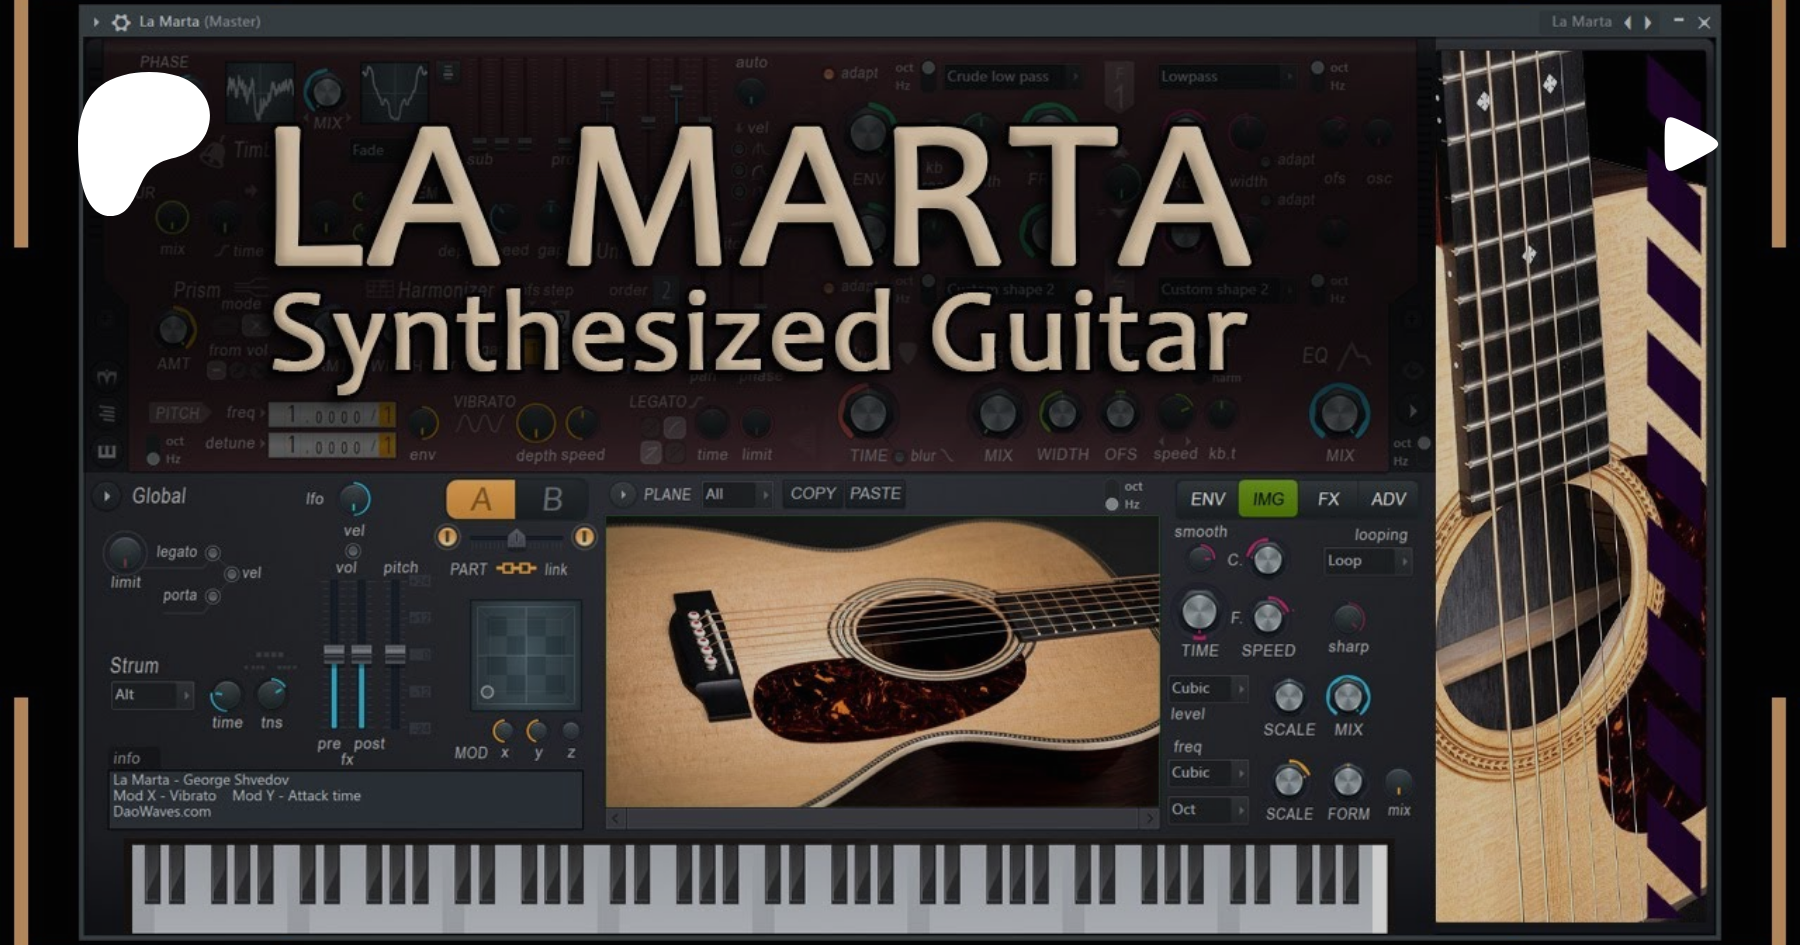Click the image scrollbar left arrow
Screen dimensions: 1800x945
point(615,819)
